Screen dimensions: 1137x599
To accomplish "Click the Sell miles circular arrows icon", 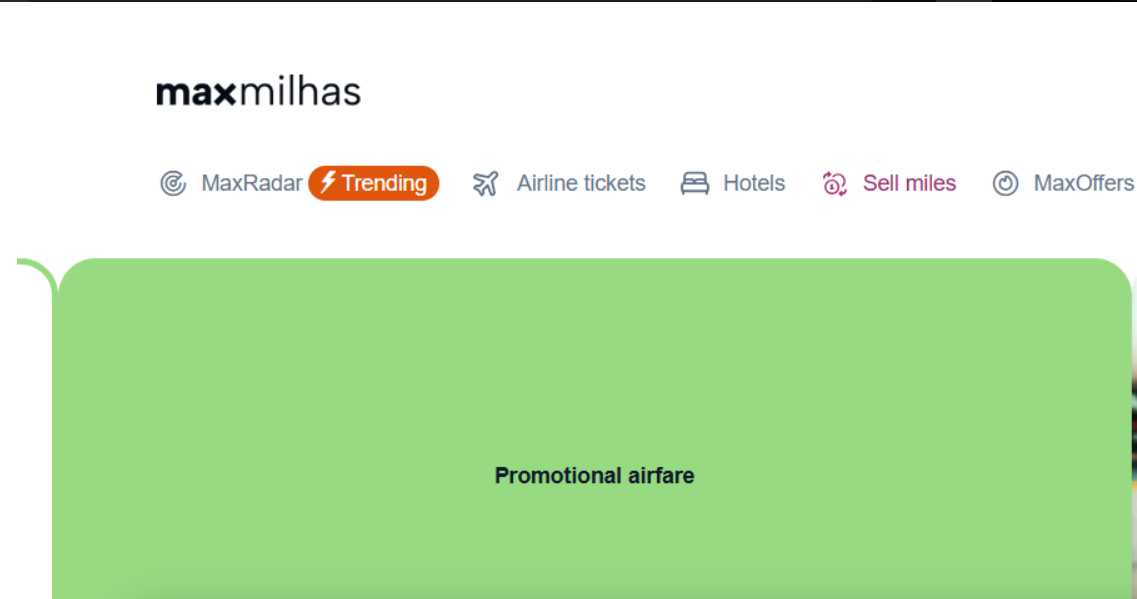I will 835,183.
